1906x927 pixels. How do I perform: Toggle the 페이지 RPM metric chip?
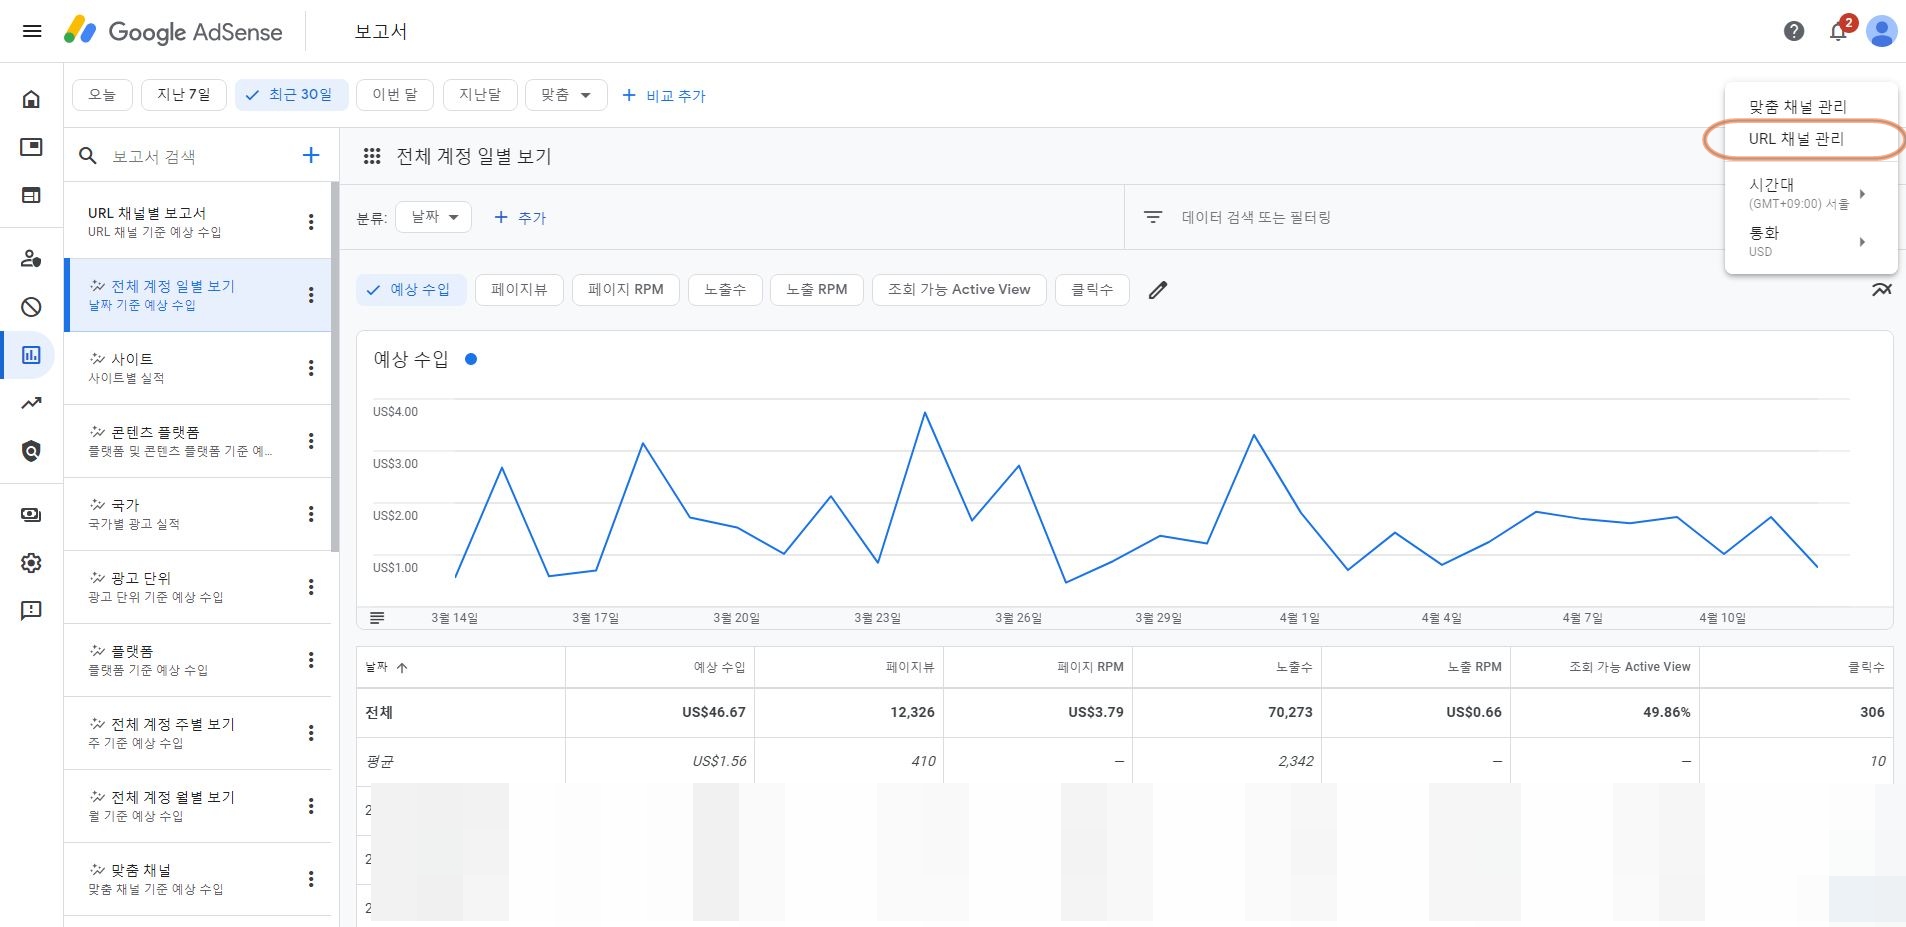pyautogui.click(x=626, y=290)
